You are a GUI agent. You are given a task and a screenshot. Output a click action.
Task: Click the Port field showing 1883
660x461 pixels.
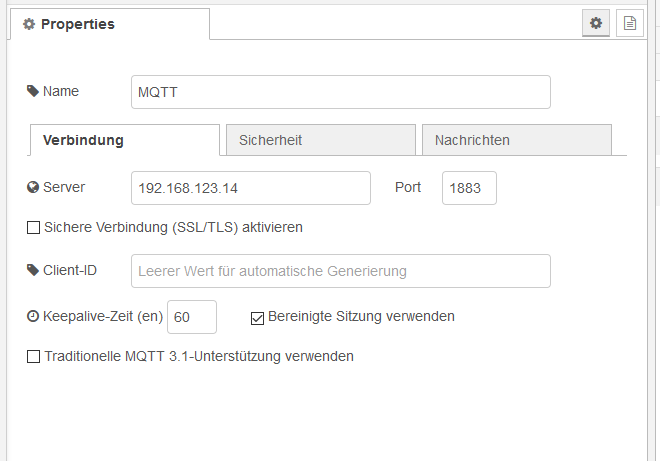[469, 188]
